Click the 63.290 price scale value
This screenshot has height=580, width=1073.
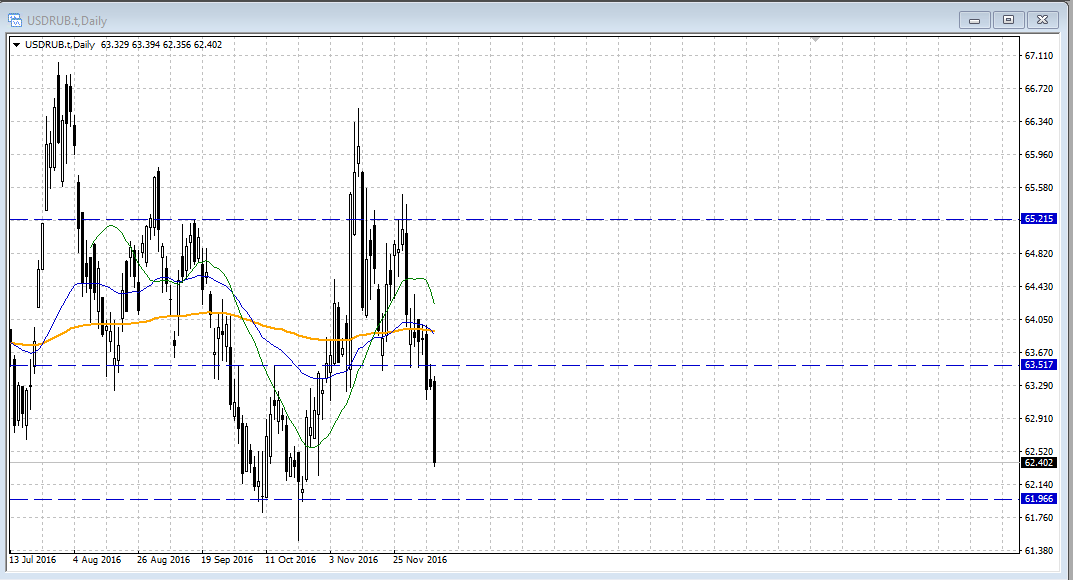[1039, 386]
